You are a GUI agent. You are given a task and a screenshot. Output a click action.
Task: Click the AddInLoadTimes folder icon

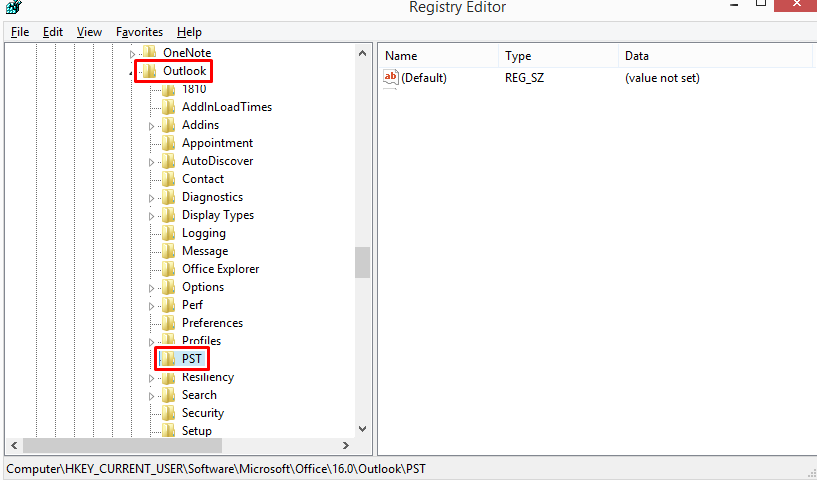pyautogui.click(x=169, y=106)
